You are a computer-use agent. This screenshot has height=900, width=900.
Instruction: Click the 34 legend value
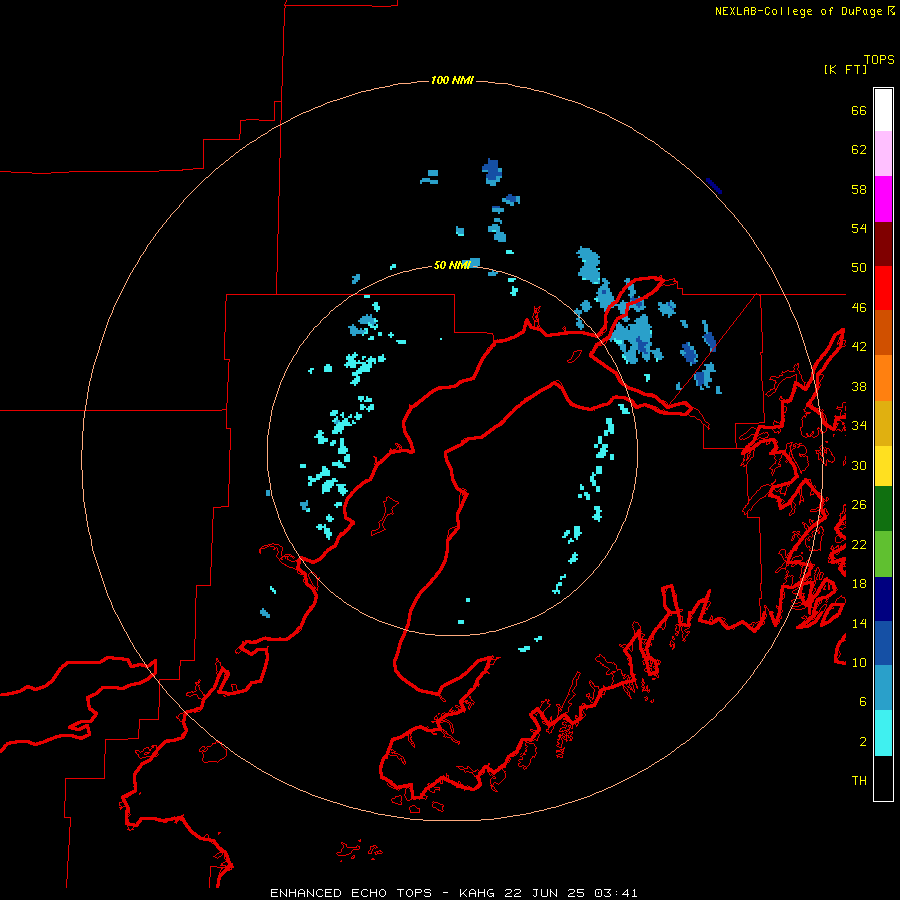point(859,426)
